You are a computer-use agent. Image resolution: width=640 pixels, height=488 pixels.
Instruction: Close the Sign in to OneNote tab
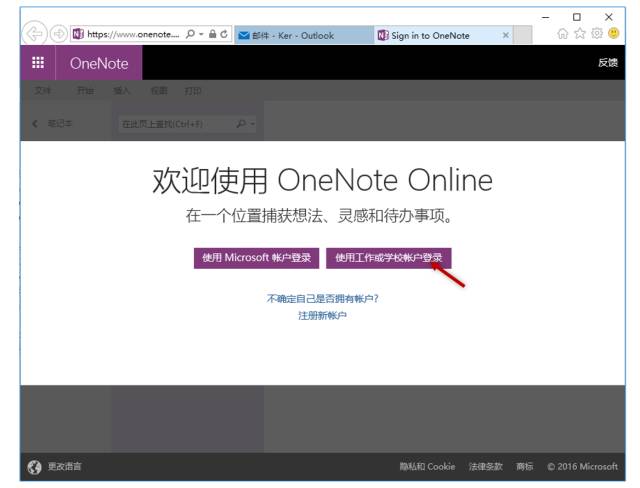tap(505, 35)
